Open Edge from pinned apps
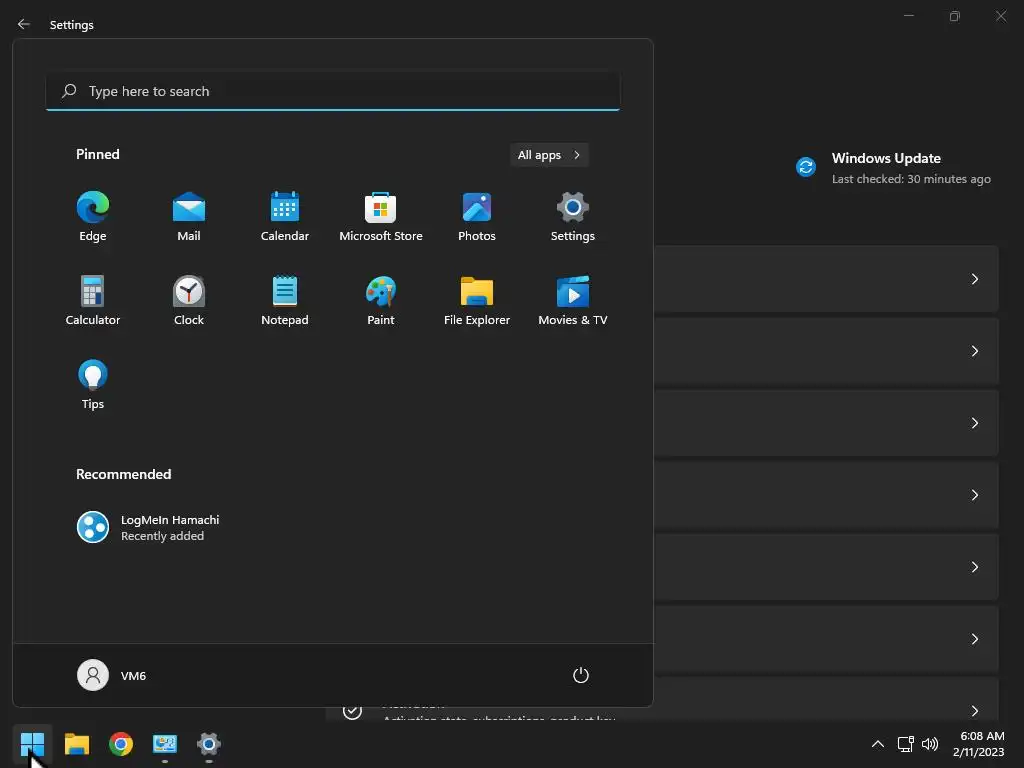The image size is (1024, 768). (x=93, y=217)
